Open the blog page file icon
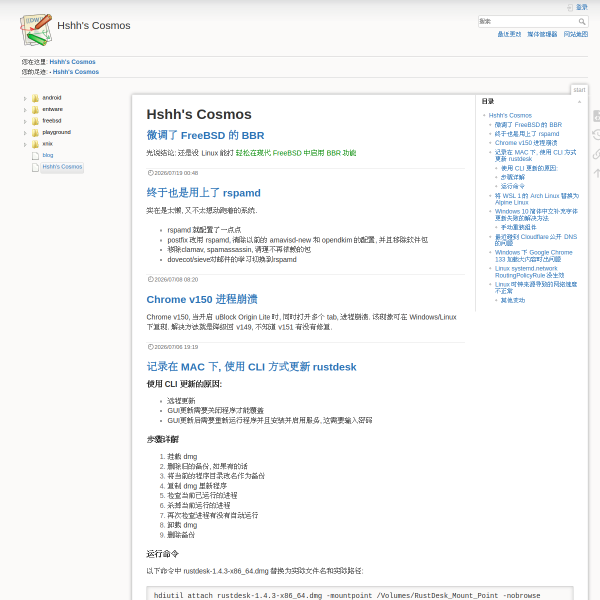This screenshot has width=600, height=600. click(35, 155)
